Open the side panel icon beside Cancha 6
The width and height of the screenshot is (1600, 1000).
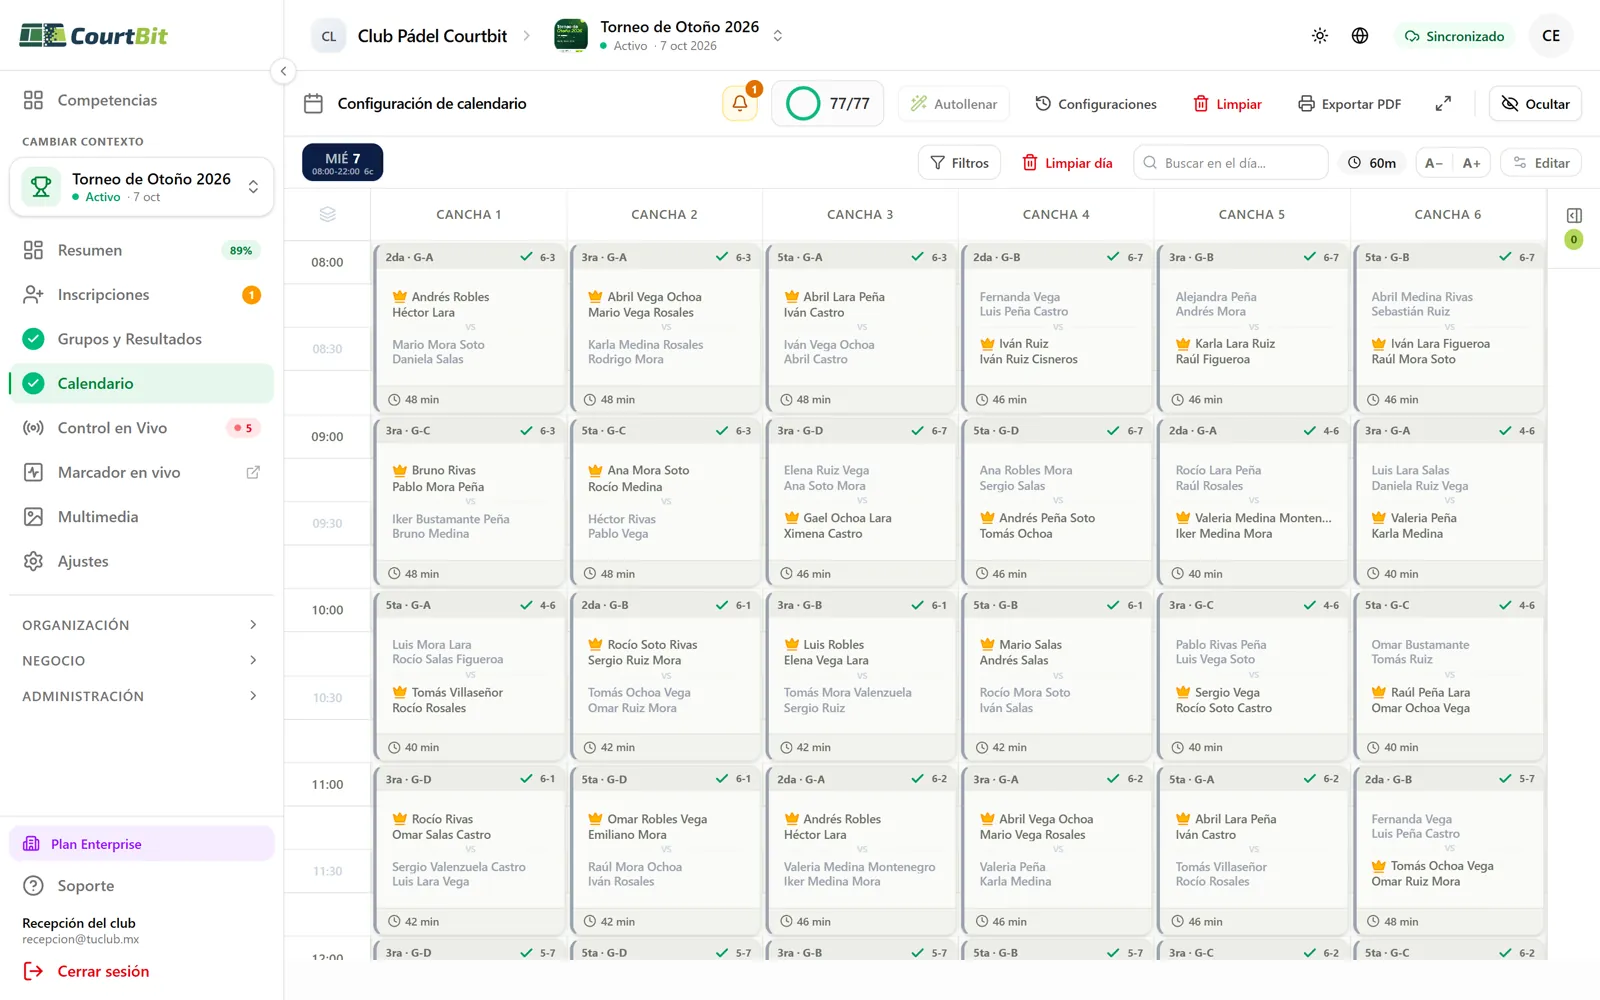coord(1574,216)
